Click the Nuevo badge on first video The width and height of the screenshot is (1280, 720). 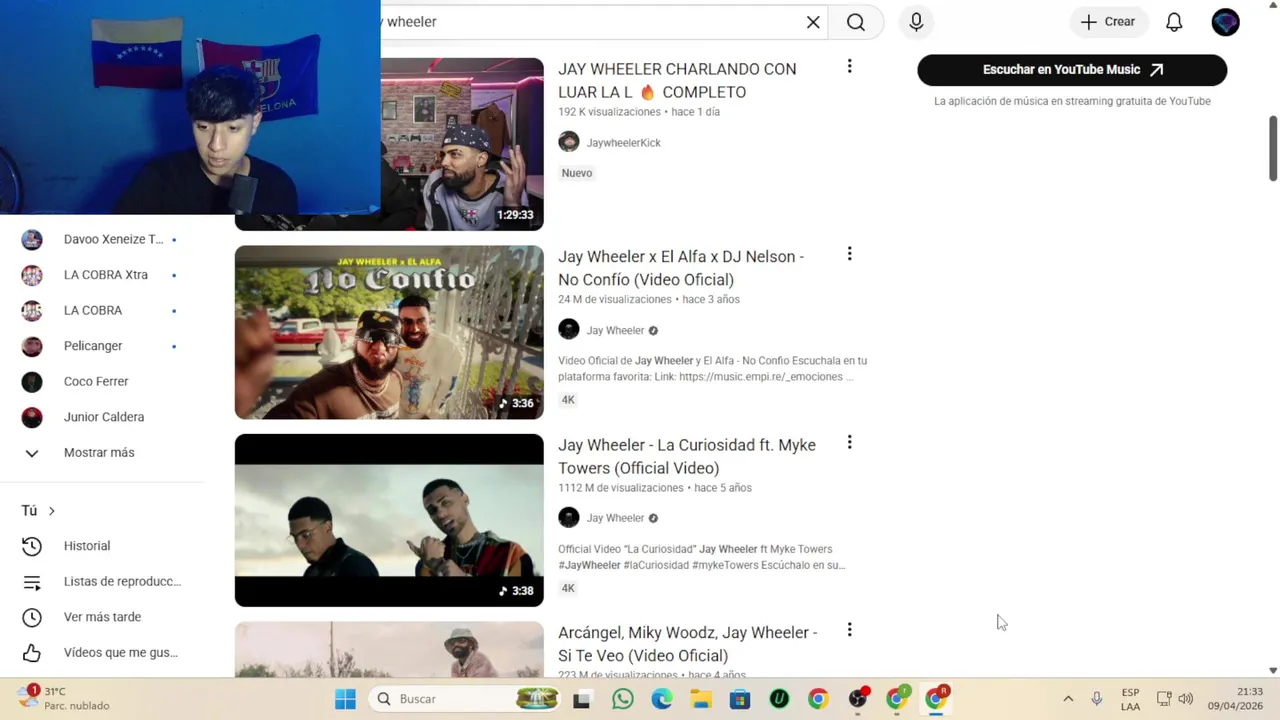[x=577, y=173]
